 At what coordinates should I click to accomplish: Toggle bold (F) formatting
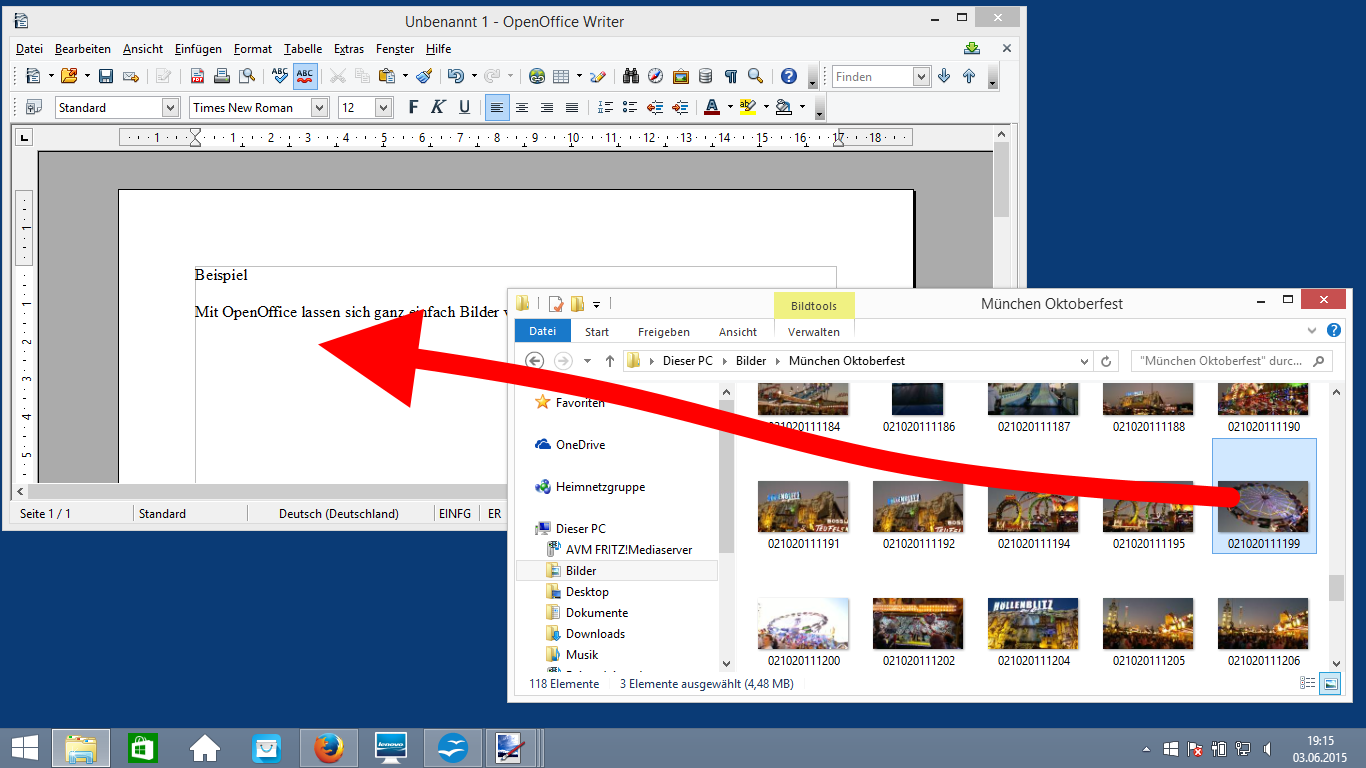click(x=413, y=107)
